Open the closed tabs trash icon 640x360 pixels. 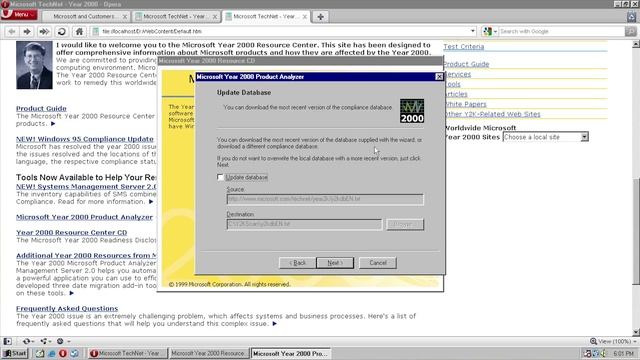point(631,17)
